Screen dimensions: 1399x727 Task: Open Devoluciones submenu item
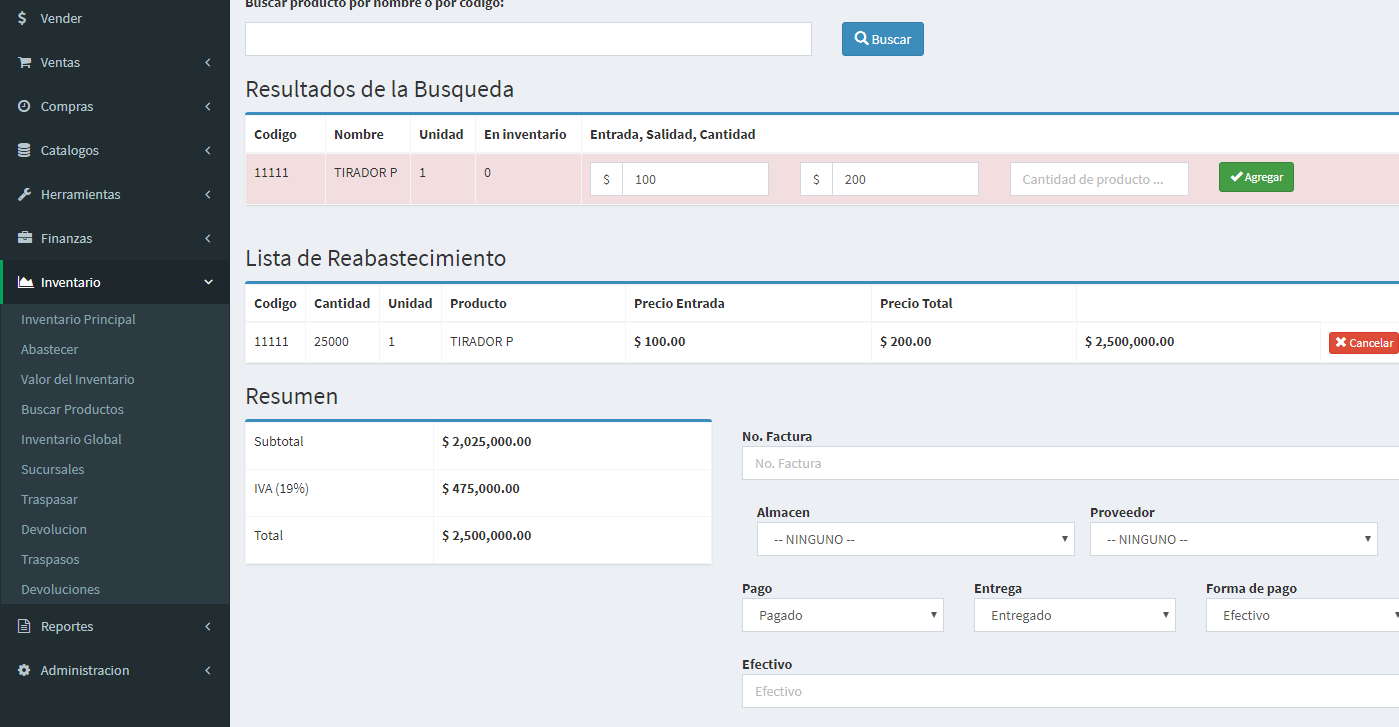pyautogui.click(x=60, y=589)
